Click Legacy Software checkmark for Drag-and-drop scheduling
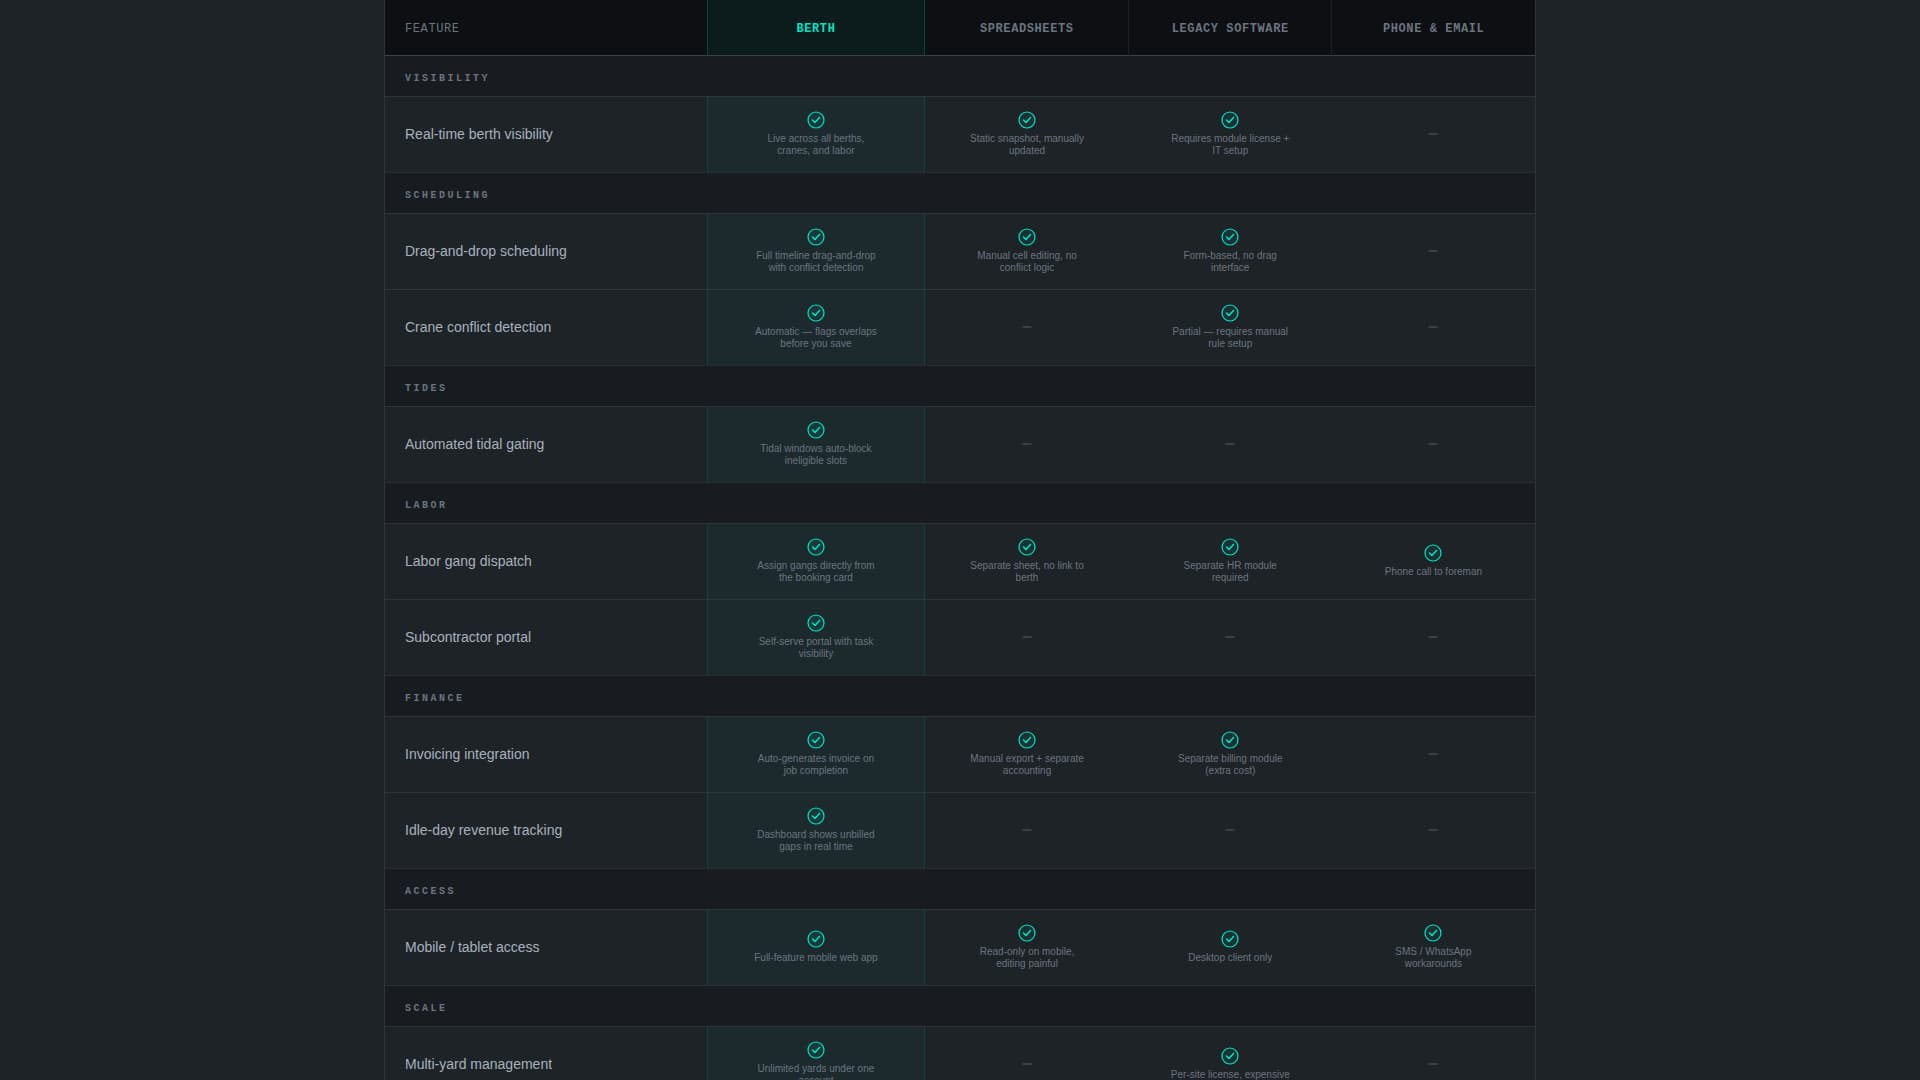The width and height of the screenshot is (1920, 1080). pos(1230,237)
